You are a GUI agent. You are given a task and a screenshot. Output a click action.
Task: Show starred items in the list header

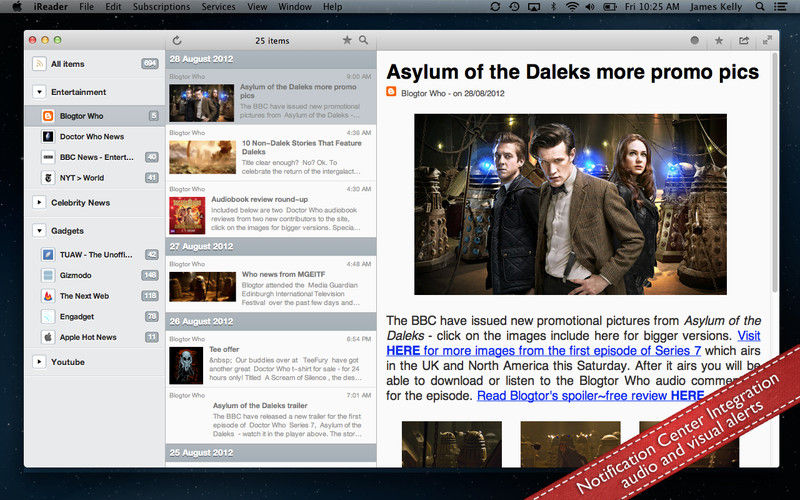347,41
